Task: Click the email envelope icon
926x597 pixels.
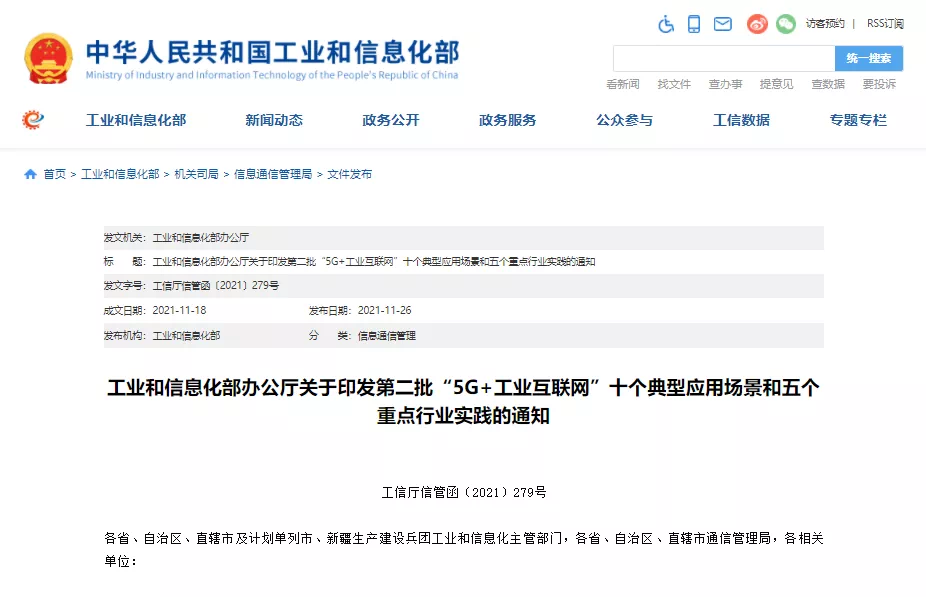Action: pos(723,24)
